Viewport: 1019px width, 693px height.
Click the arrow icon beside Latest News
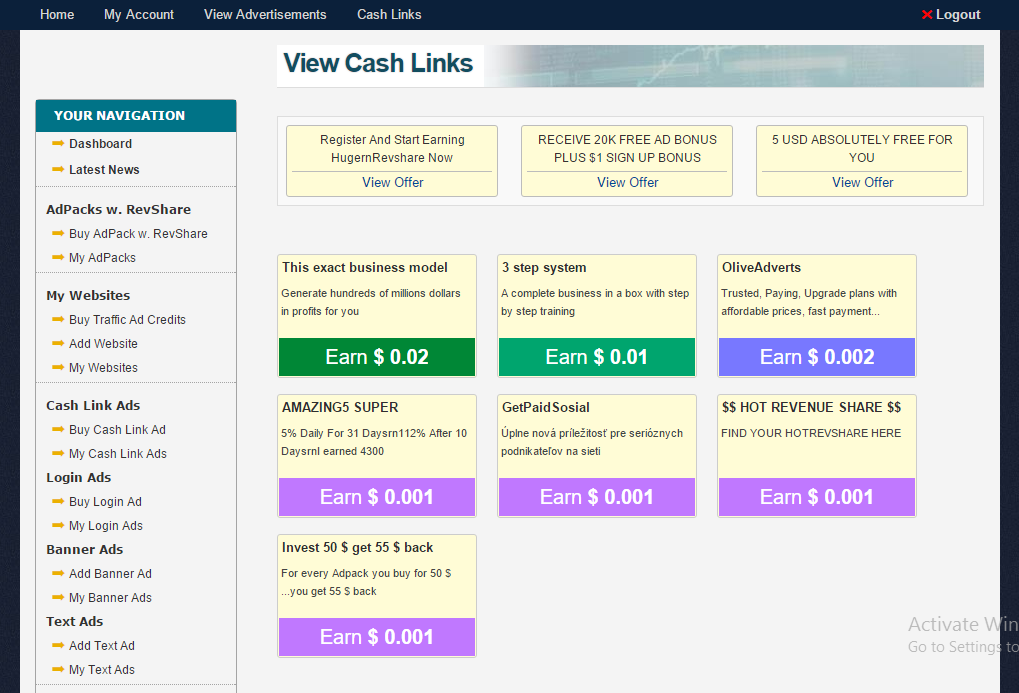coord(58,169)
